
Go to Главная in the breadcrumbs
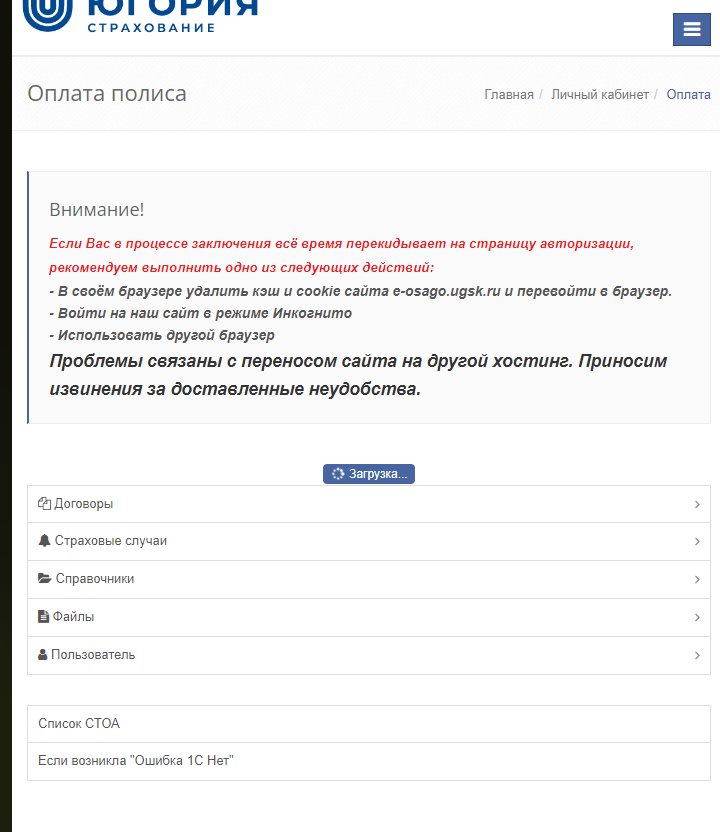pyautogui.click(x=509, y=95)
